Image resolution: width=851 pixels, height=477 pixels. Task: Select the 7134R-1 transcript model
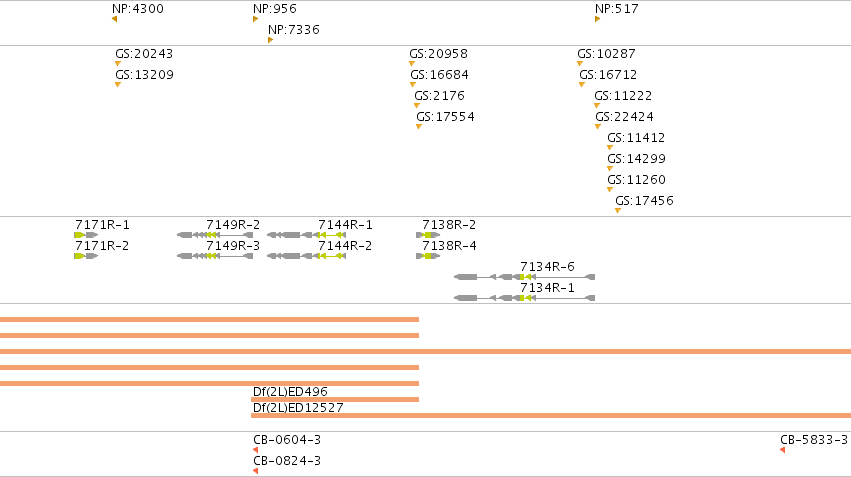pyautogui.click(x=524, y=298)
